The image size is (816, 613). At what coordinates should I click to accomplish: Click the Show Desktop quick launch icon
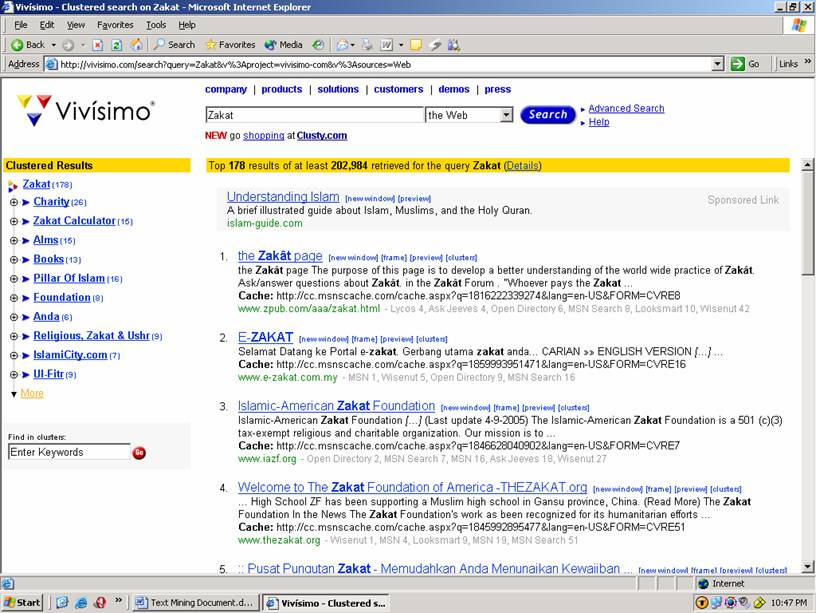coord(62,603)
